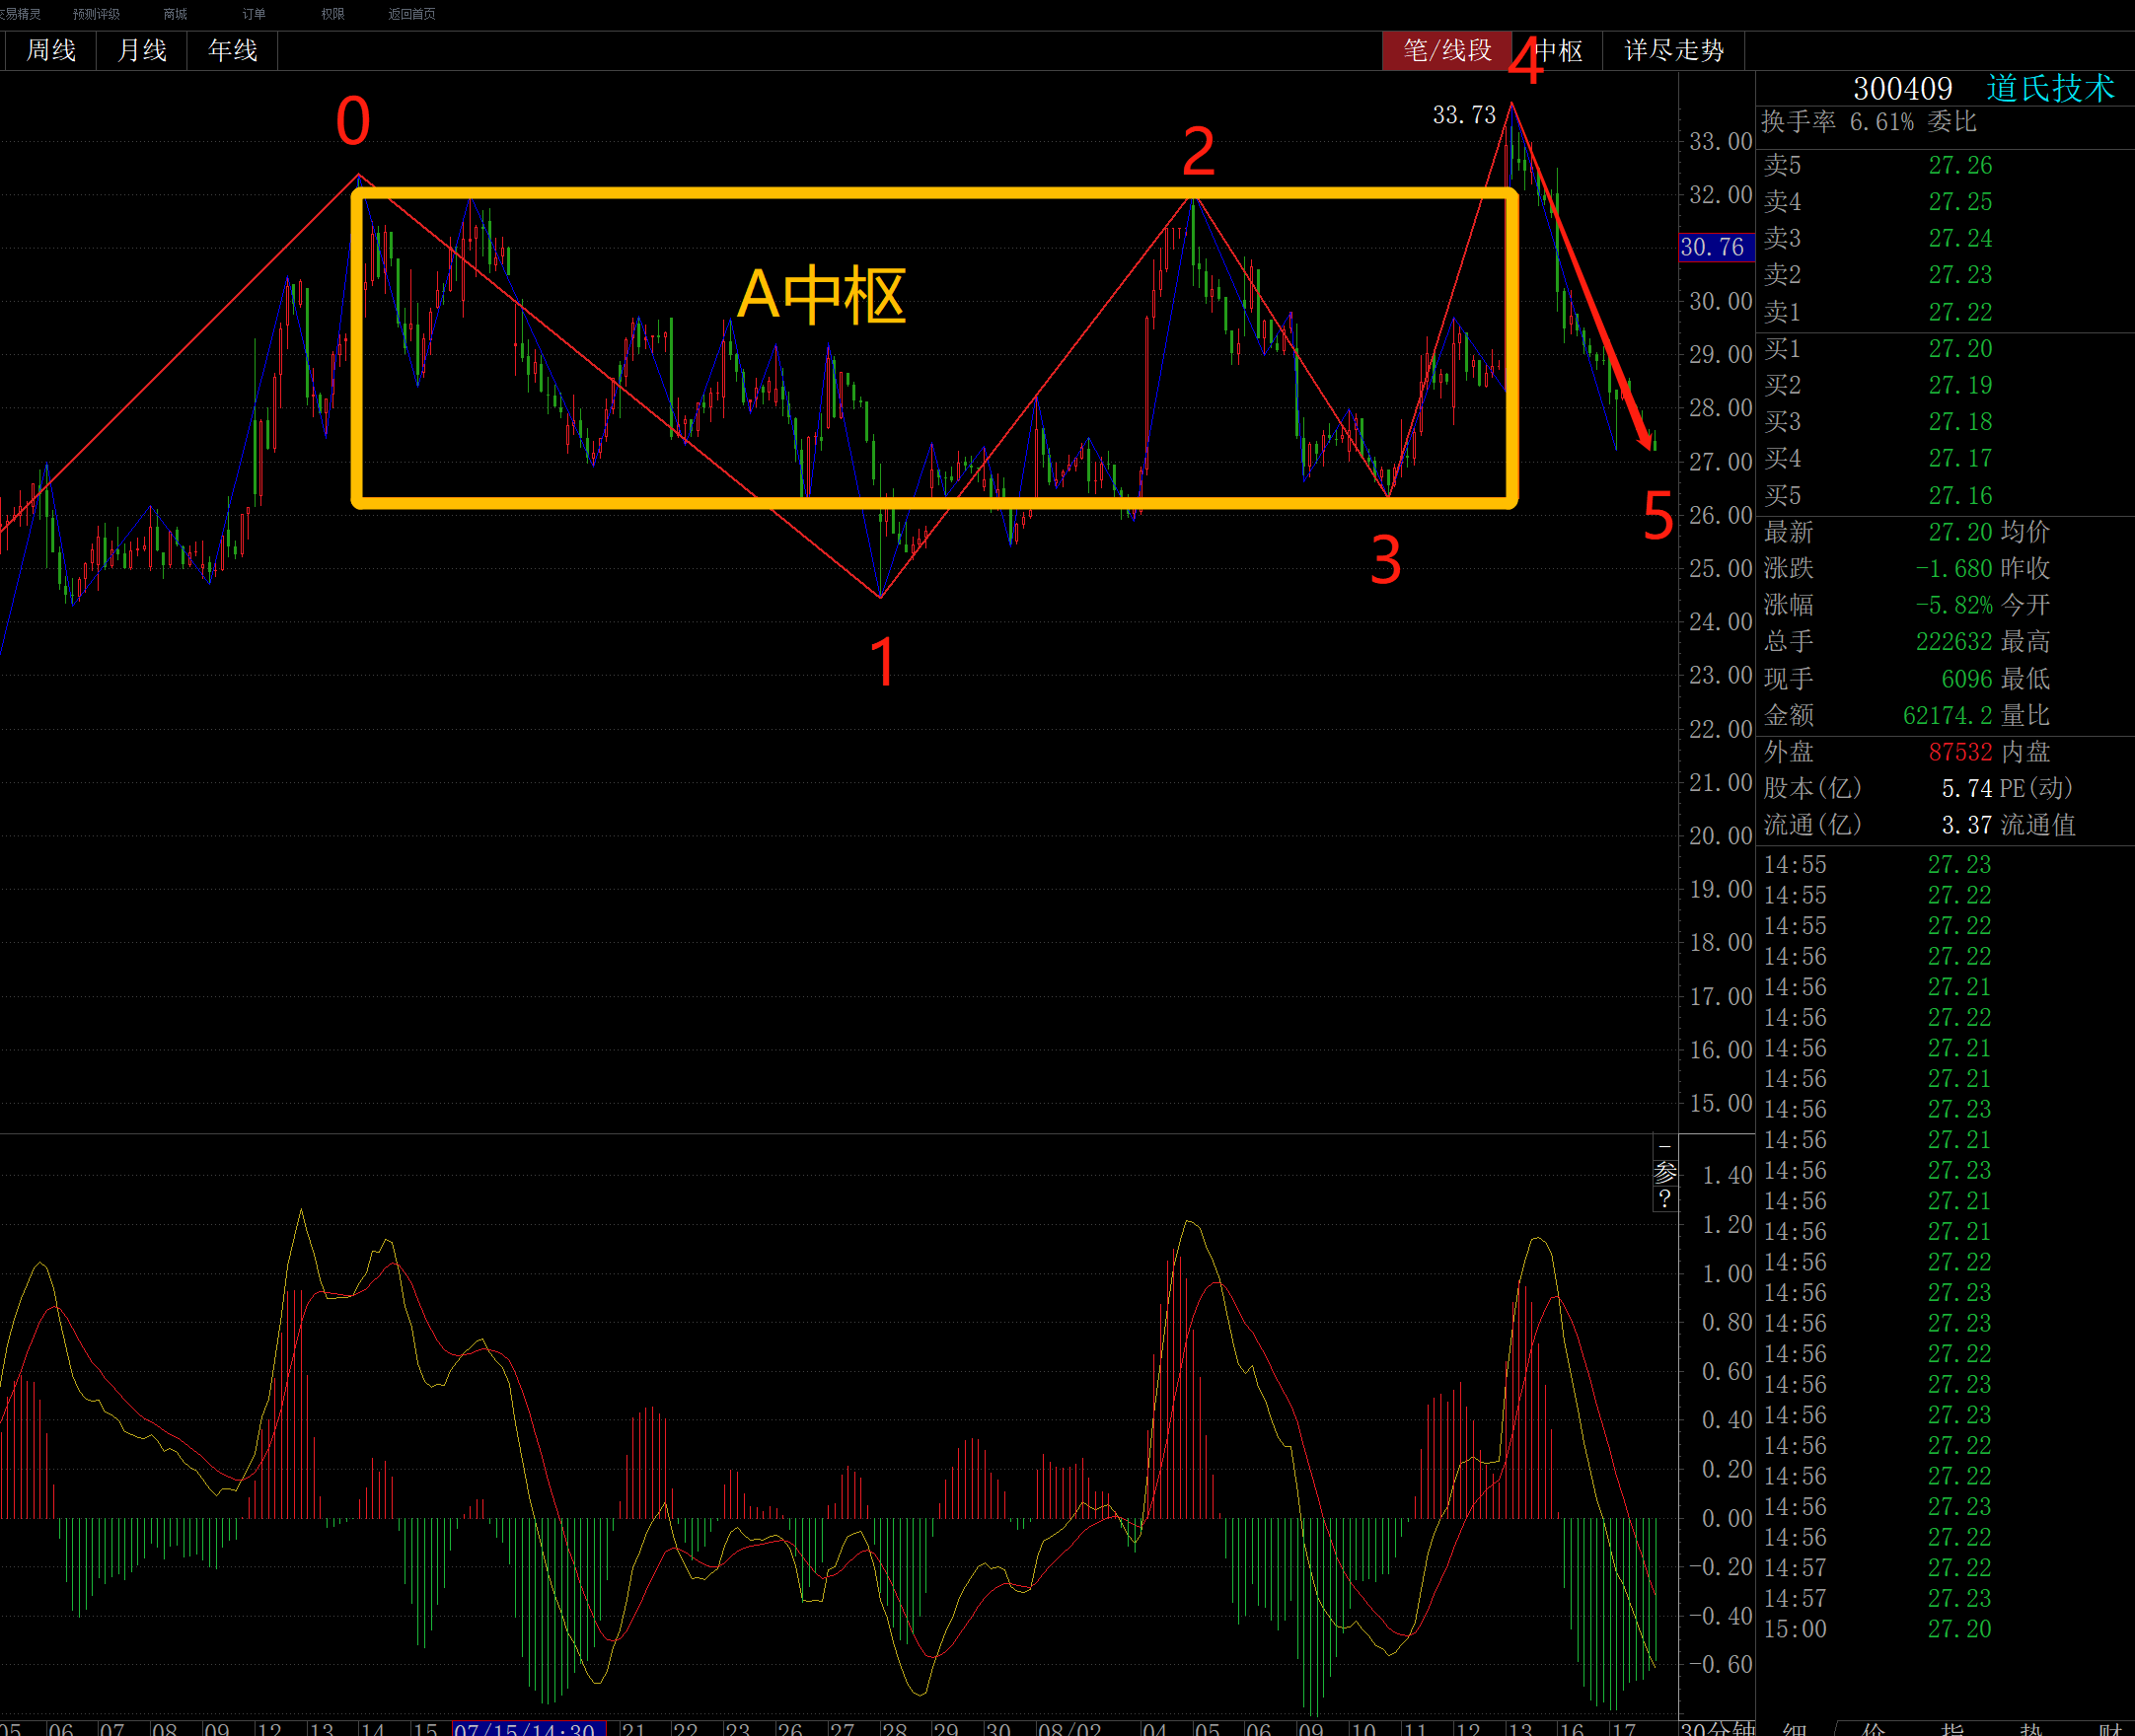Click the 最新 price 27.20
Viewport: 2135px width, 1736px height.
coord(1960,532)
